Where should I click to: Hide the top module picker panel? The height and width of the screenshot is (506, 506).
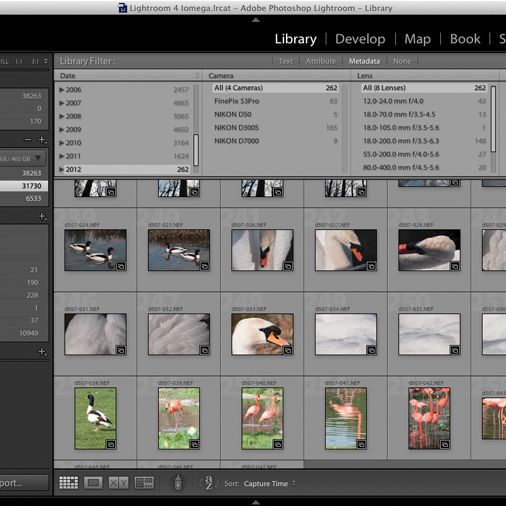256,20
